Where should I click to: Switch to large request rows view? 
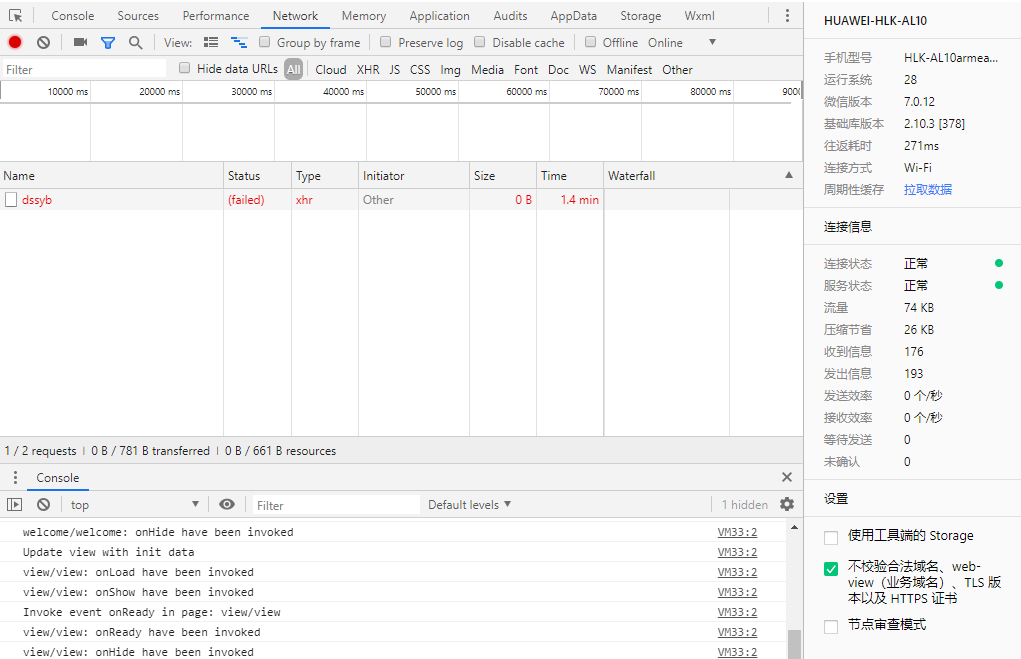click(x=211, y=42)
